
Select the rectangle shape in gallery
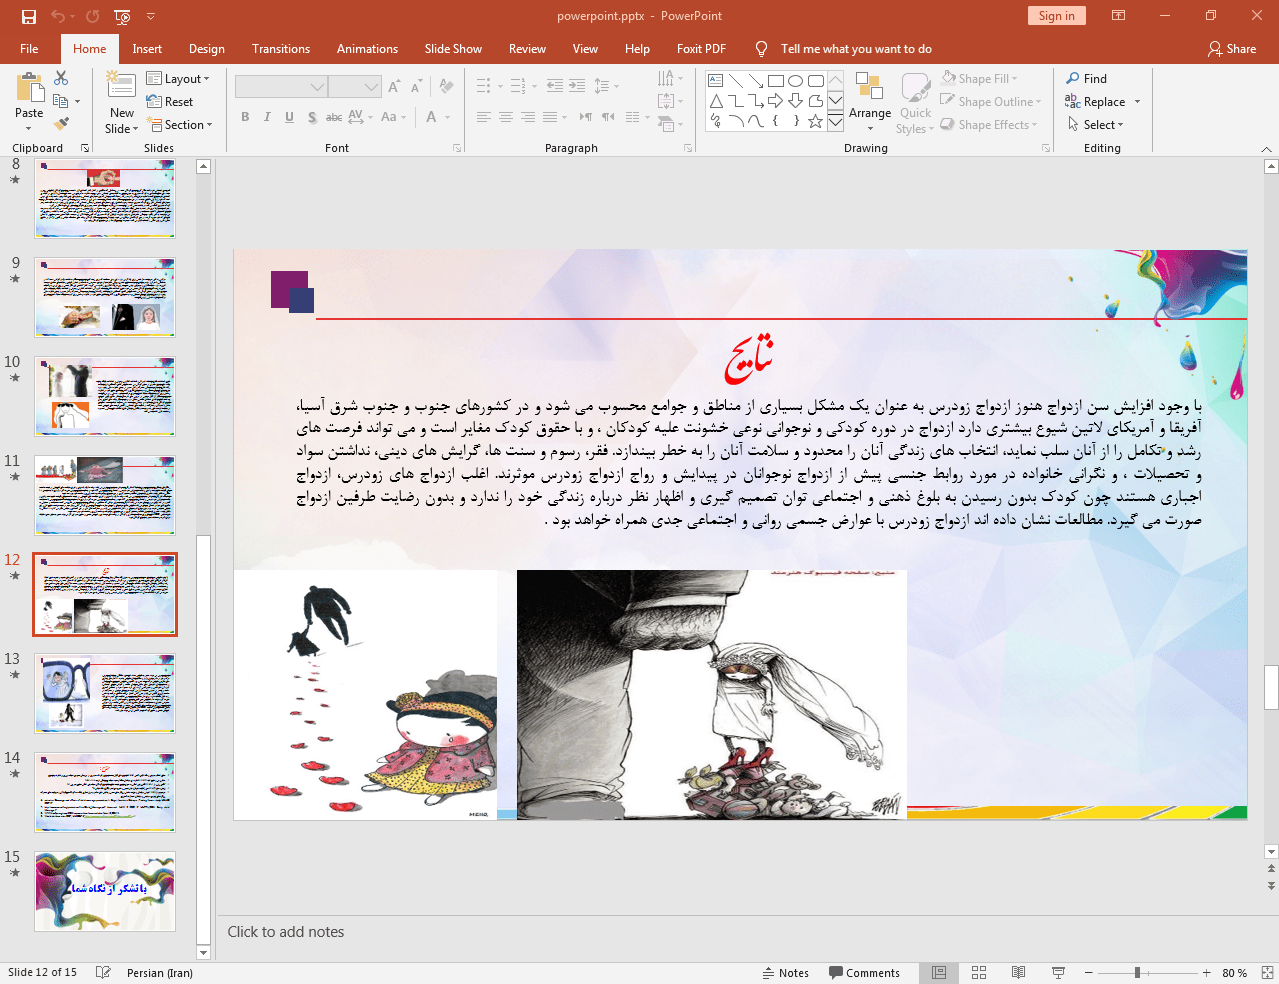pyautogui.click(x=776, y=81)
